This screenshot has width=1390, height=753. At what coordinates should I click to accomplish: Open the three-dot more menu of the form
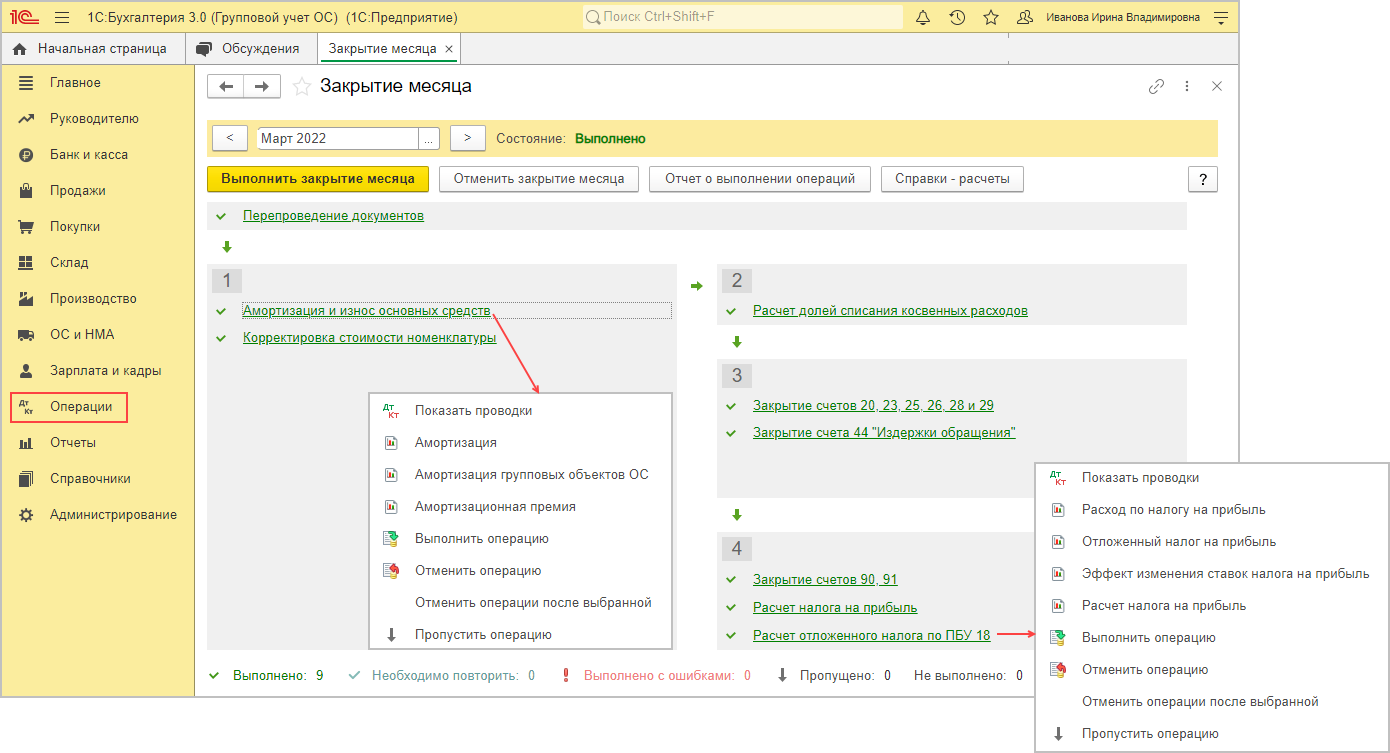[x=1187, y=87]
